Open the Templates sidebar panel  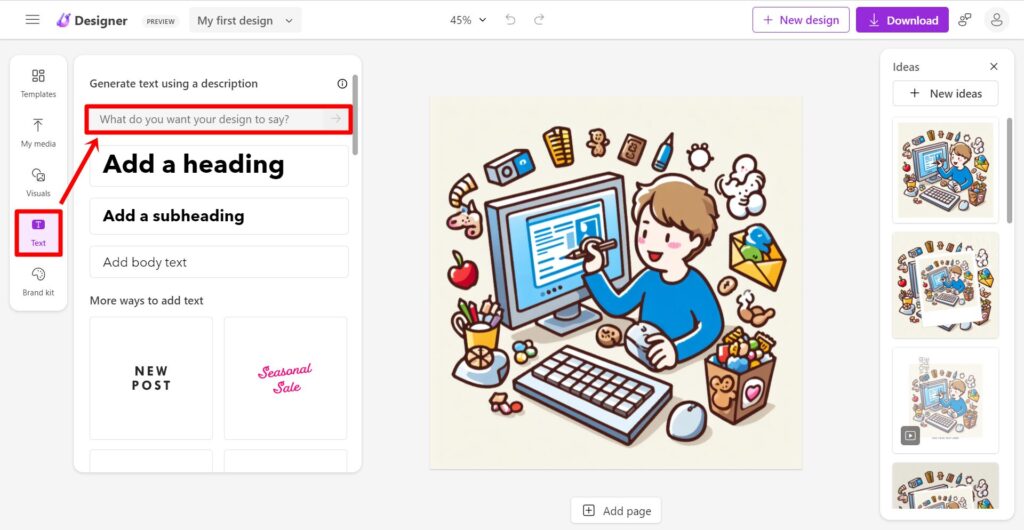(x=39, y=83)
